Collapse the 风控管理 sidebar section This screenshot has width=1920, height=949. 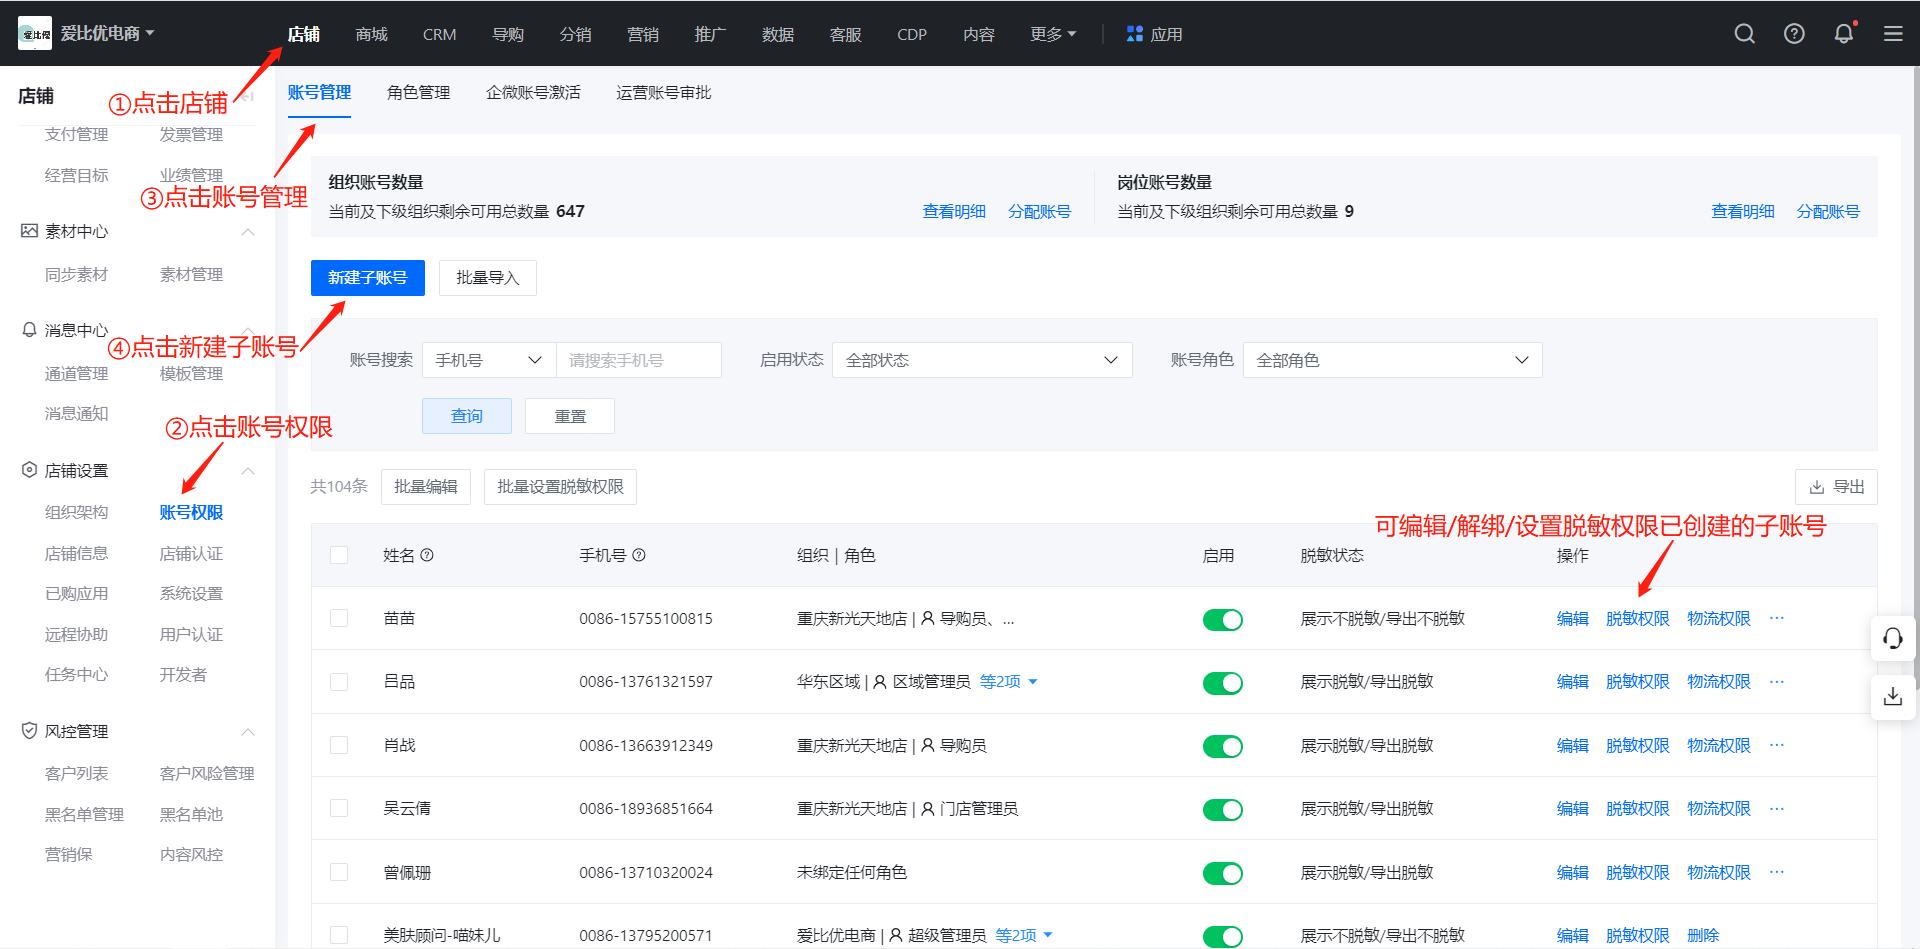click(x=248, y=732)
